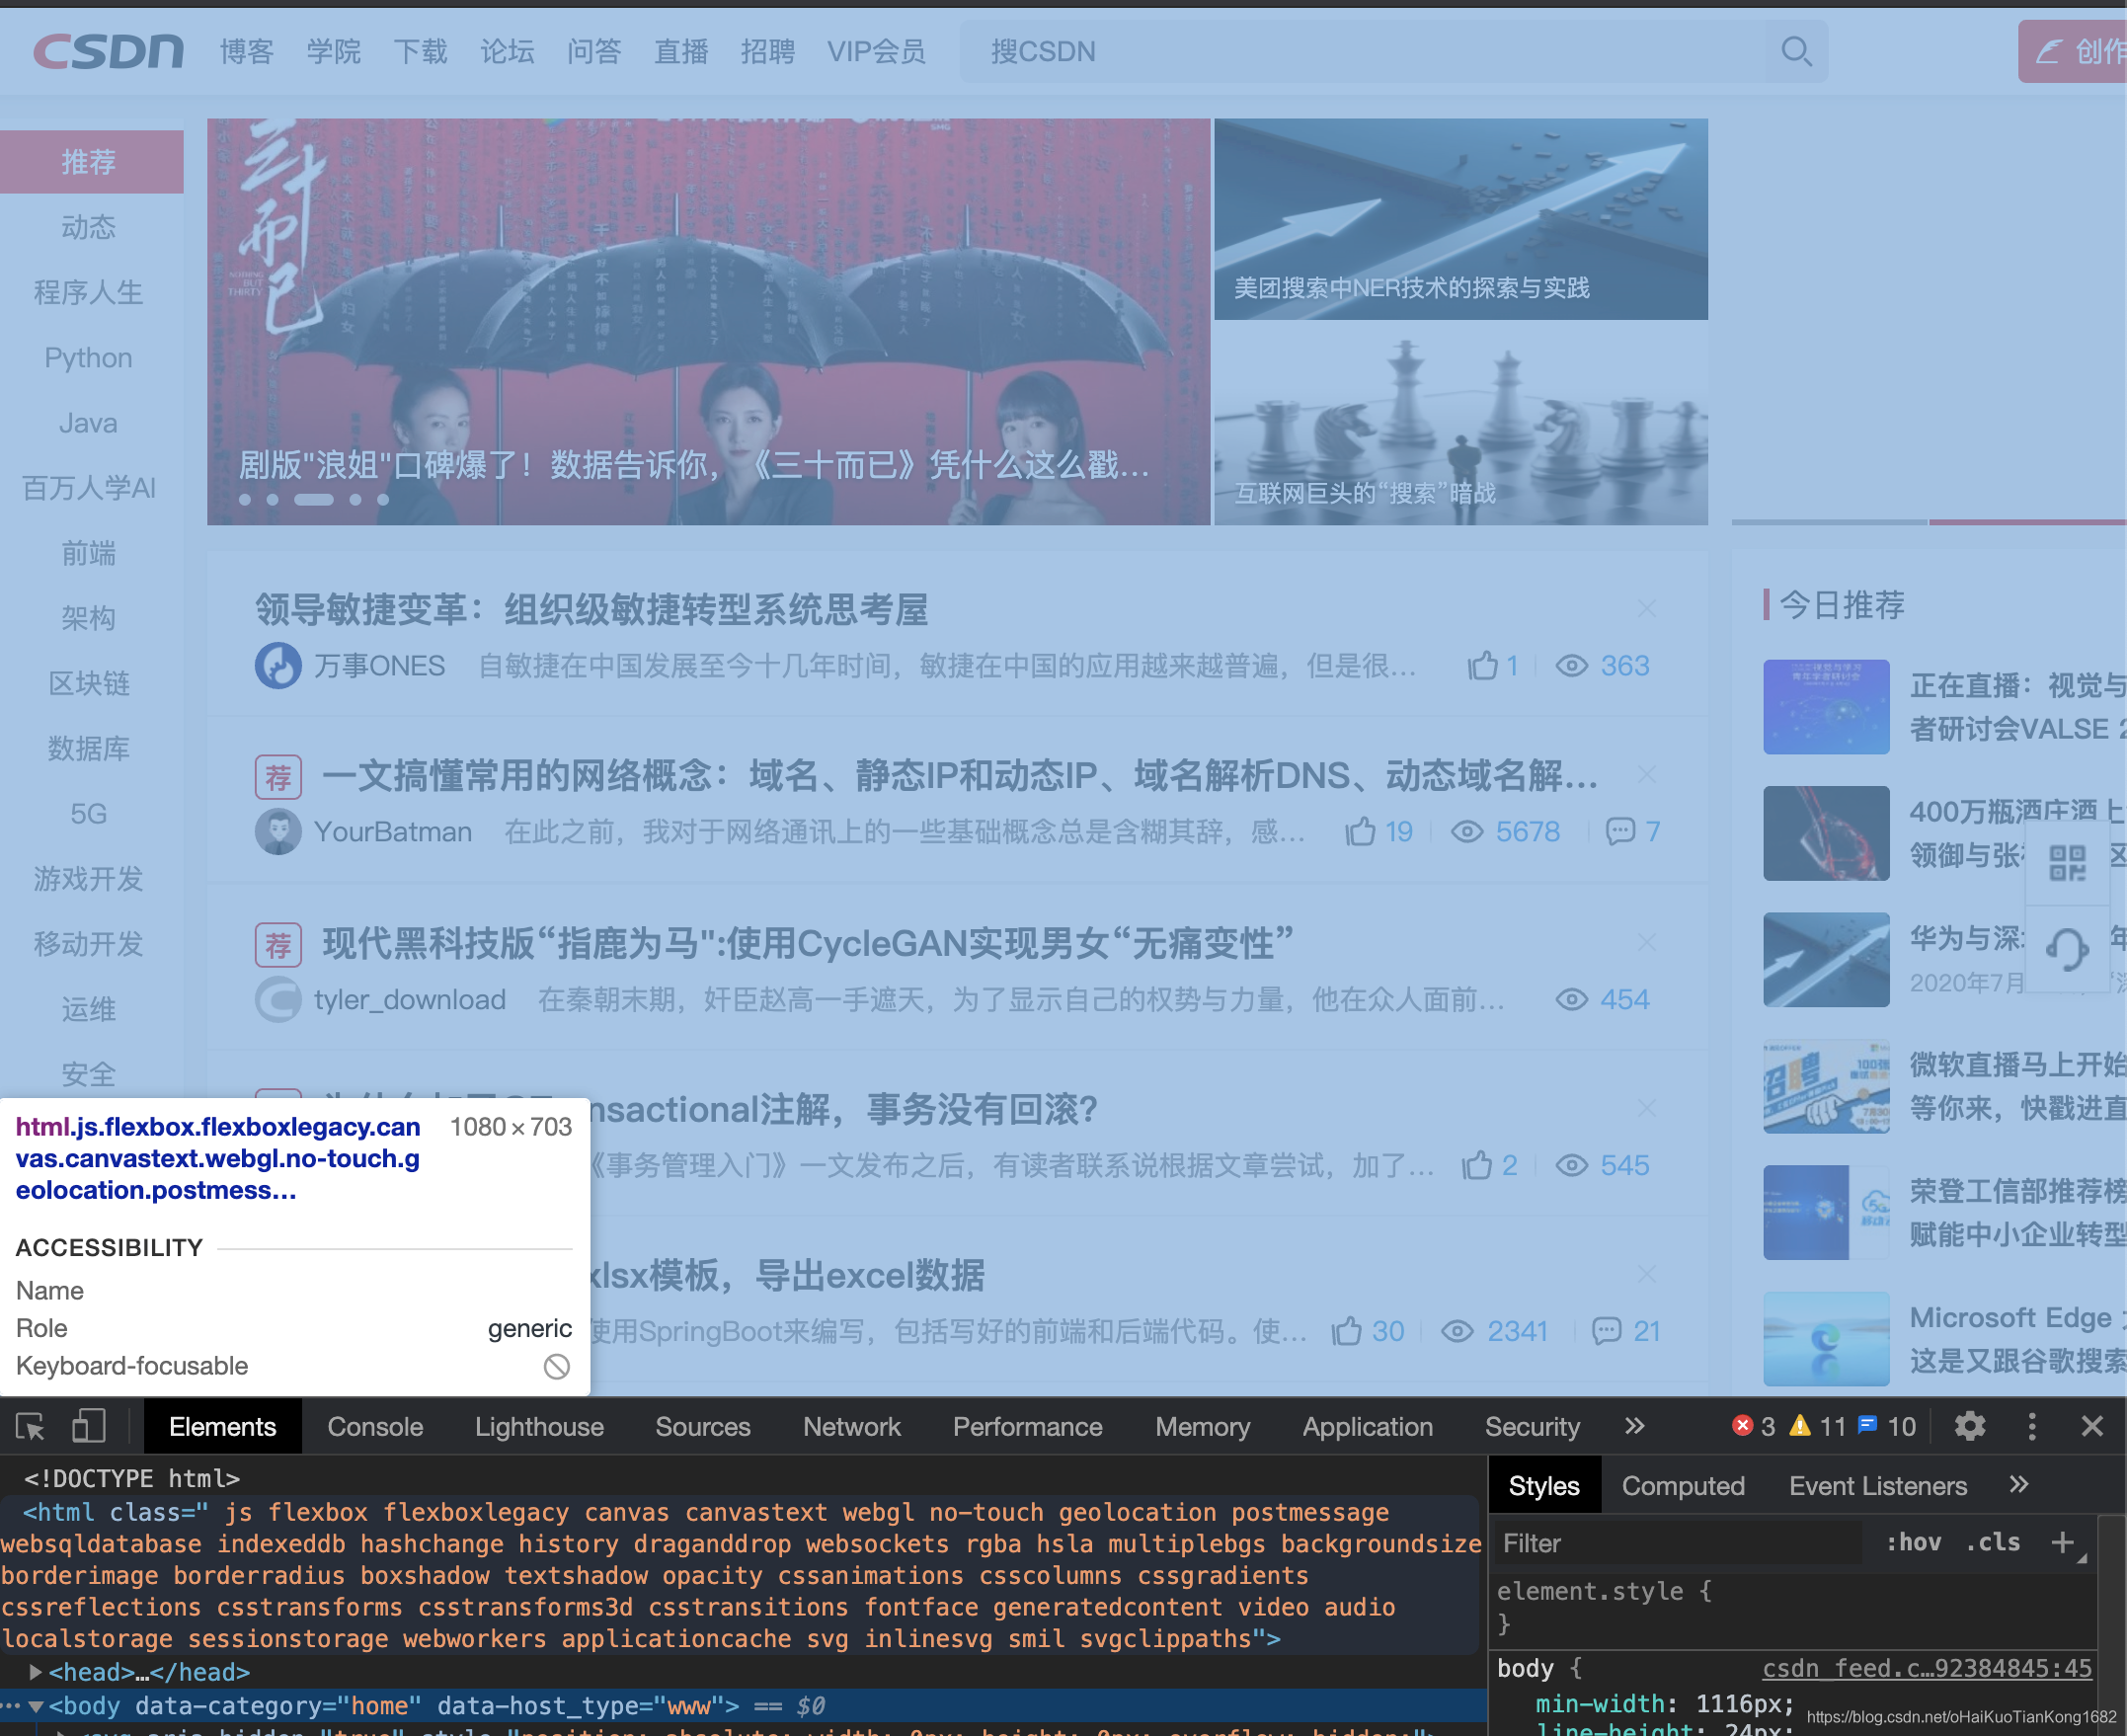Switch to the Console tab

tap(375, 1427)
